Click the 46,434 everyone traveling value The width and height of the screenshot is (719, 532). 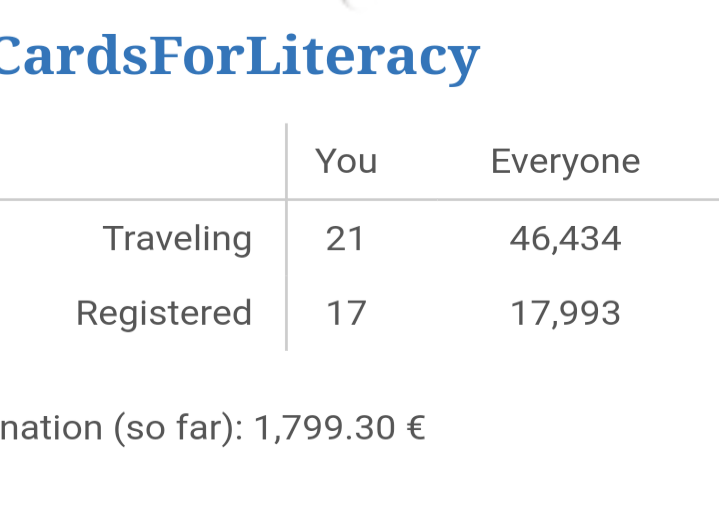tap(565, 239)
